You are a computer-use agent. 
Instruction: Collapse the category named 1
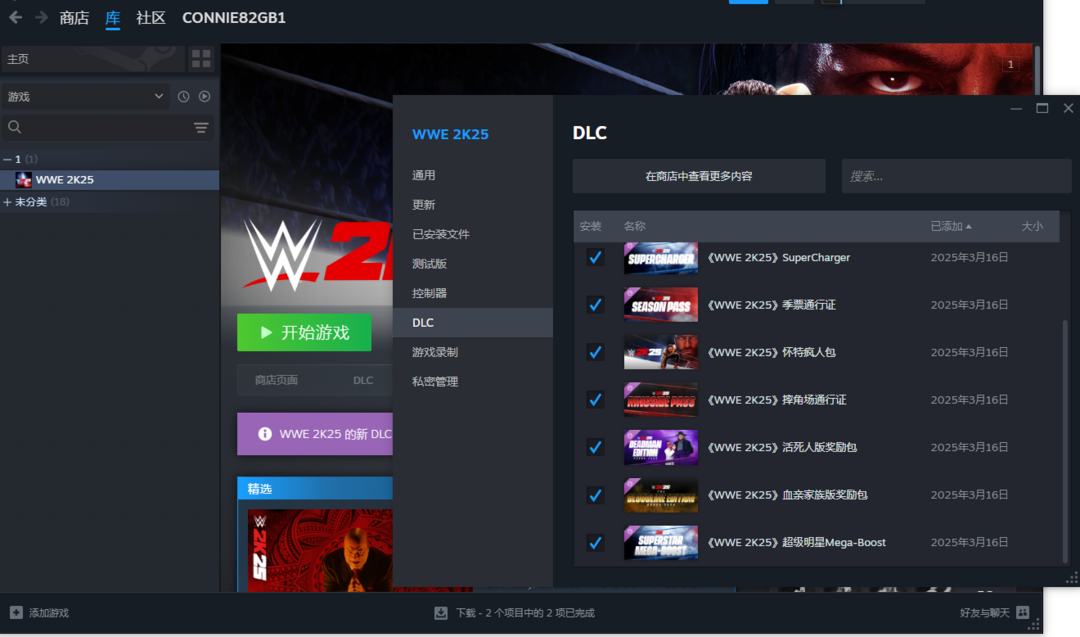click(7, 159)
